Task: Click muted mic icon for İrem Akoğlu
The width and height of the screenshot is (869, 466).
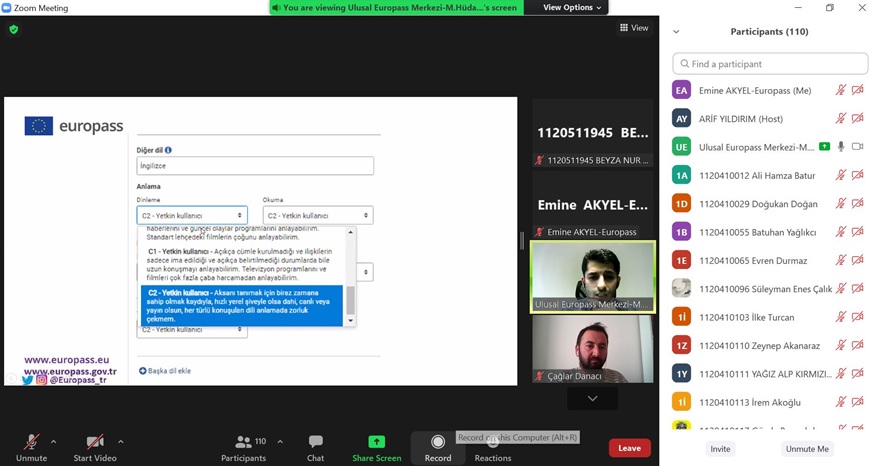Action: tap(841, 402)
